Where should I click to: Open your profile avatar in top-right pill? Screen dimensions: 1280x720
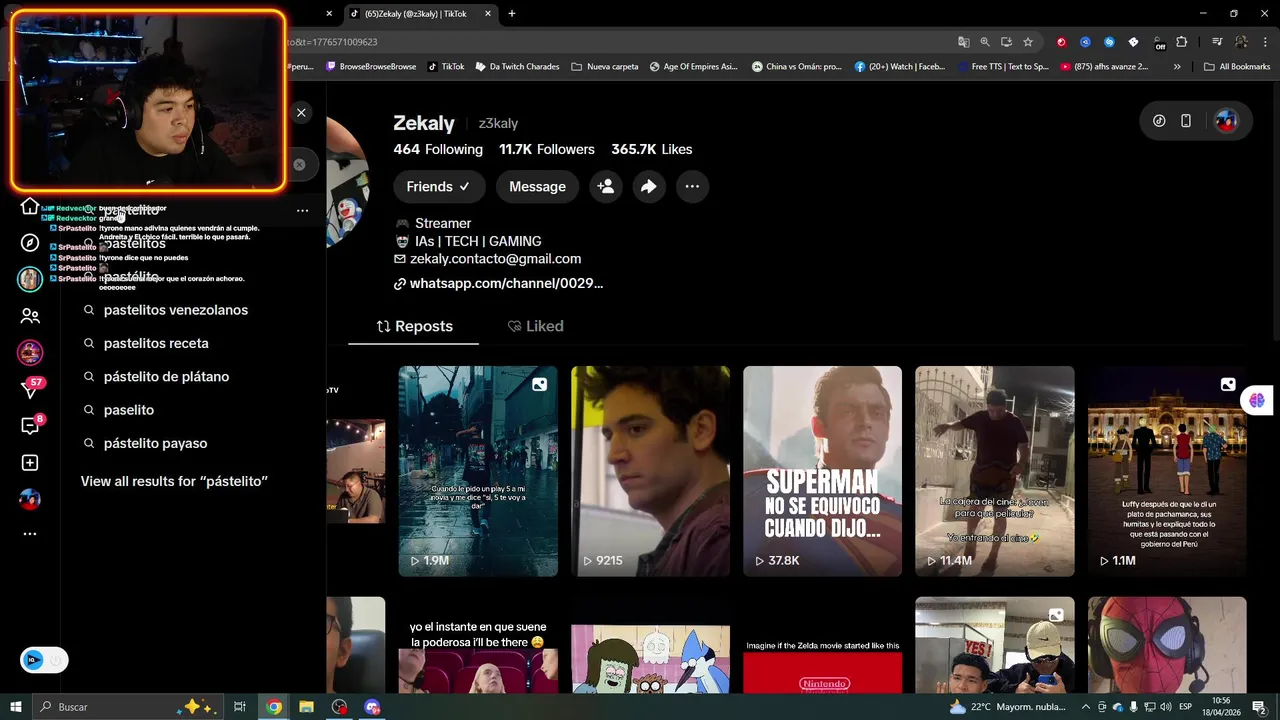(1226, 121)
